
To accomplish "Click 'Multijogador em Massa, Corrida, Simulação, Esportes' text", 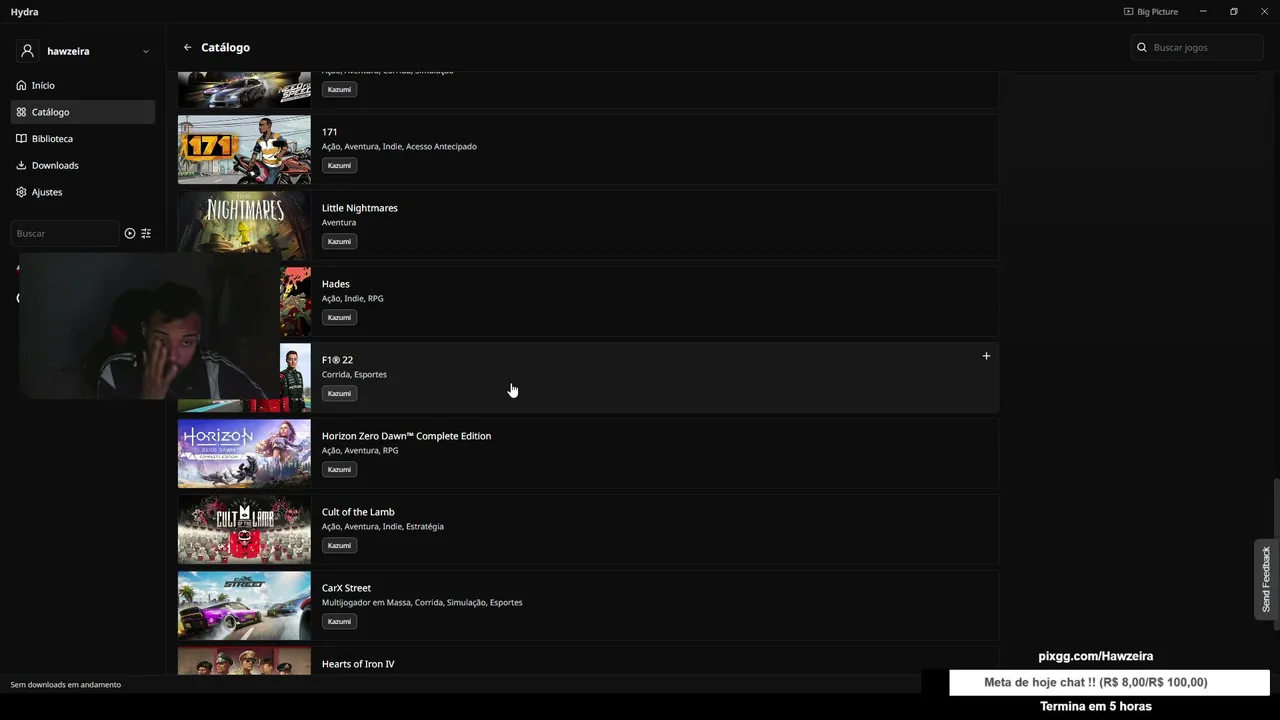I will click(x=422, y=602).
